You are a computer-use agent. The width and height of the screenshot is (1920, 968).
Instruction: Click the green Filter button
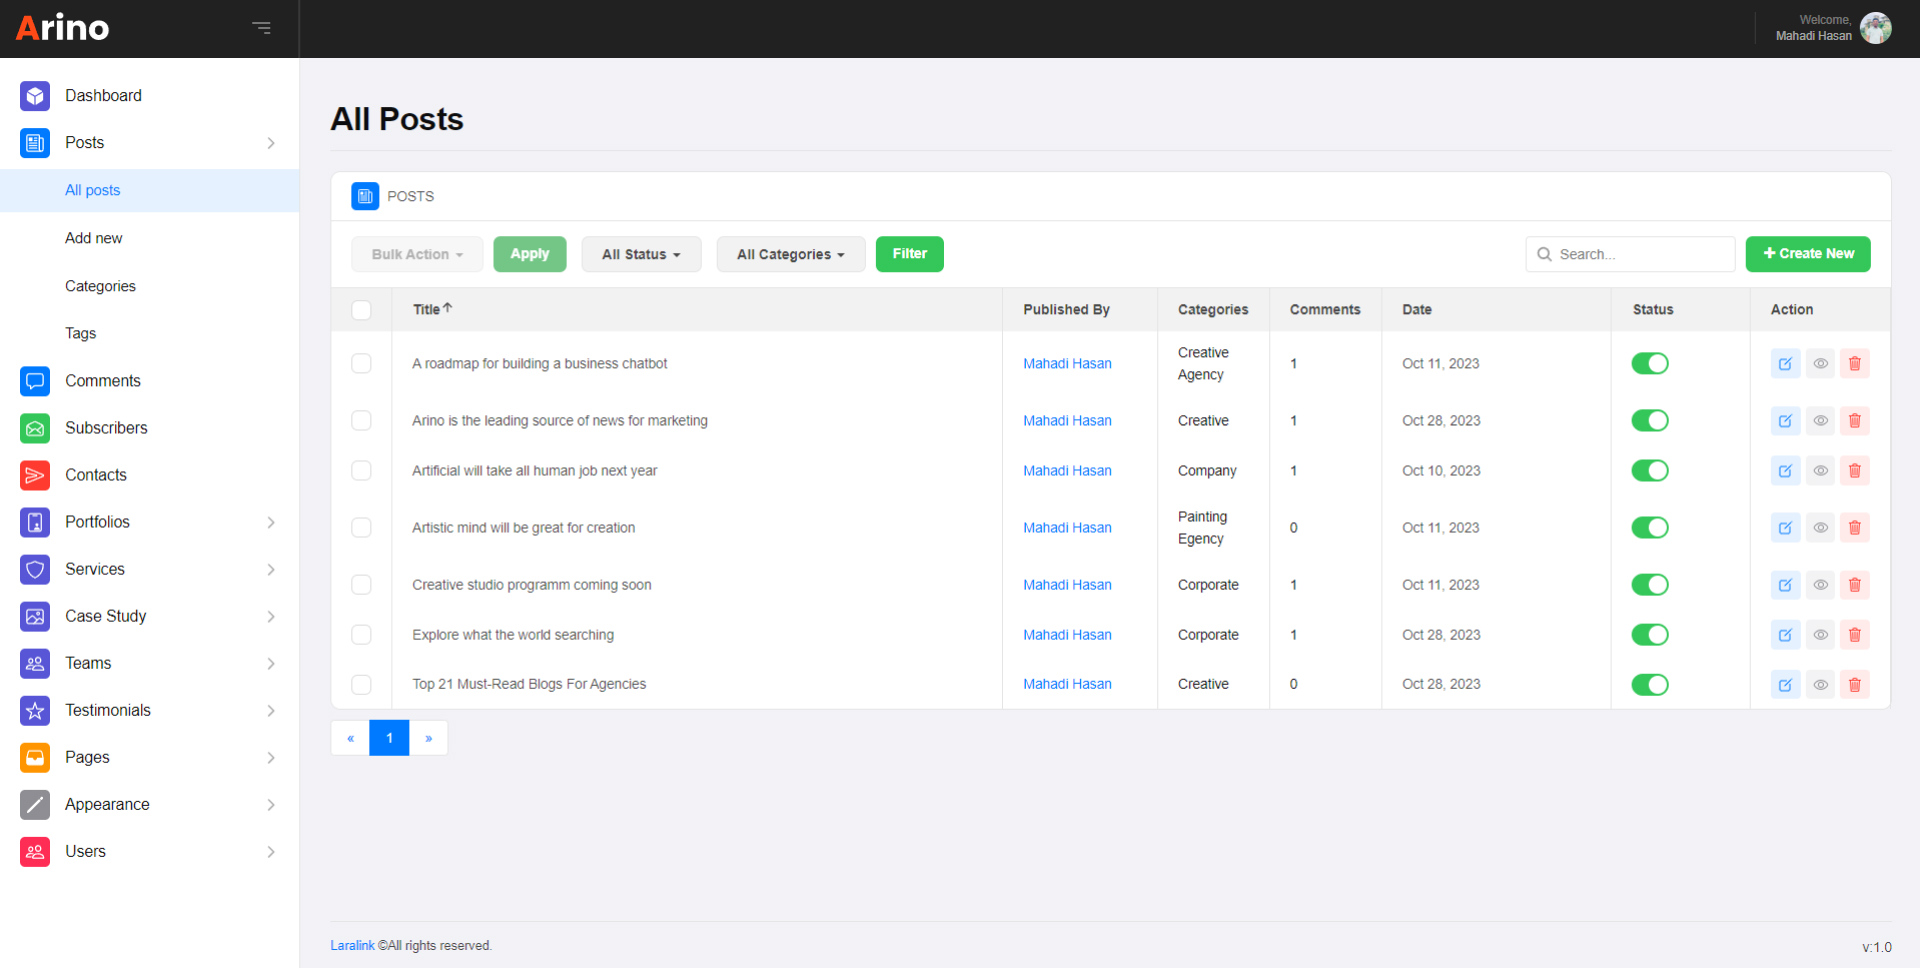coord(909,254)
